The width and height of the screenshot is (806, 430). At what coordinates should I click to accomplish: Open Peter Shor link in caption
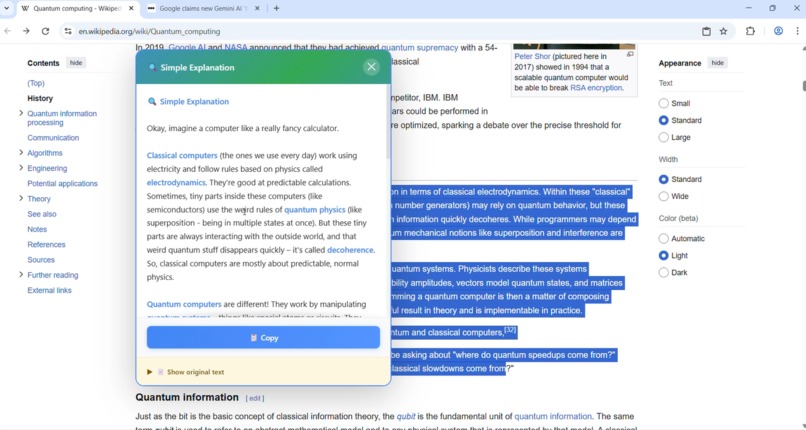(x=533, y=57)
